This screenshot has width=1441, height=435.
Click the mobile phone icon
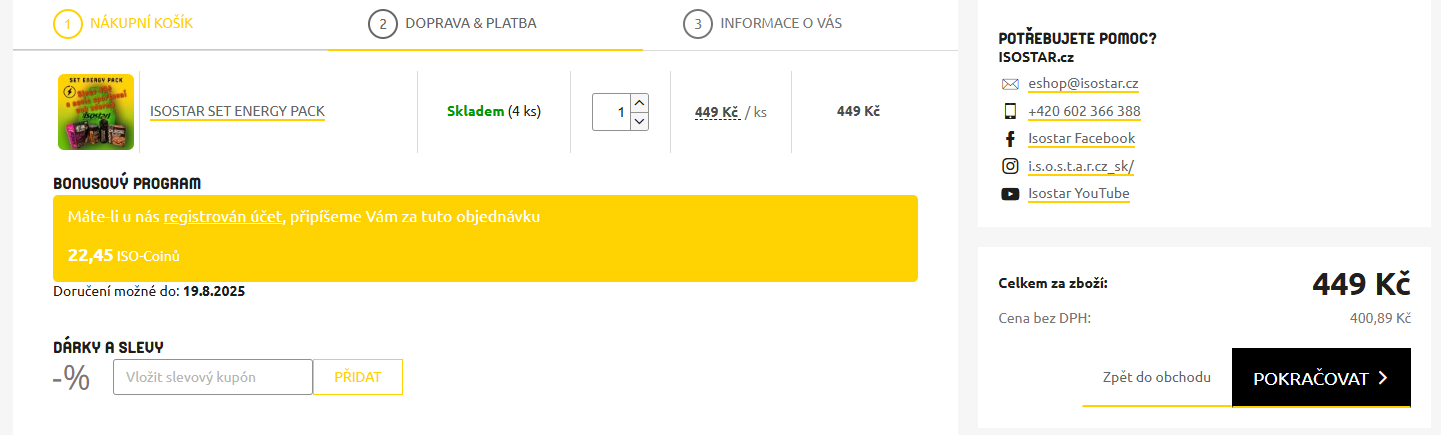(x=1010, y=111)
